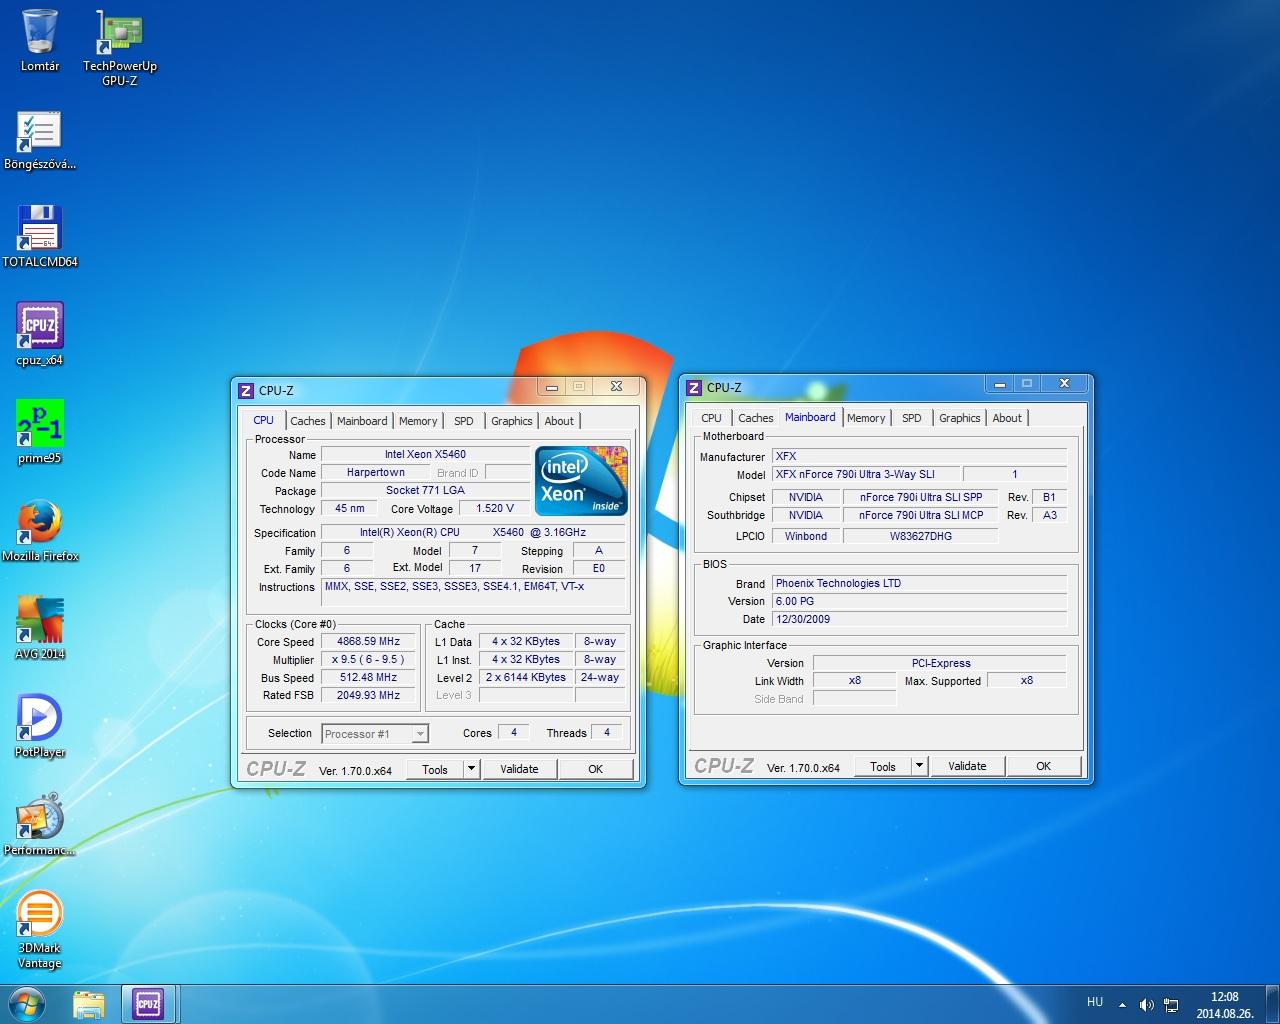1280x1024 pixels.
Task: Click the BIOS Brand Phoenix Technologies LTD
Action: [x=920, y=583]
